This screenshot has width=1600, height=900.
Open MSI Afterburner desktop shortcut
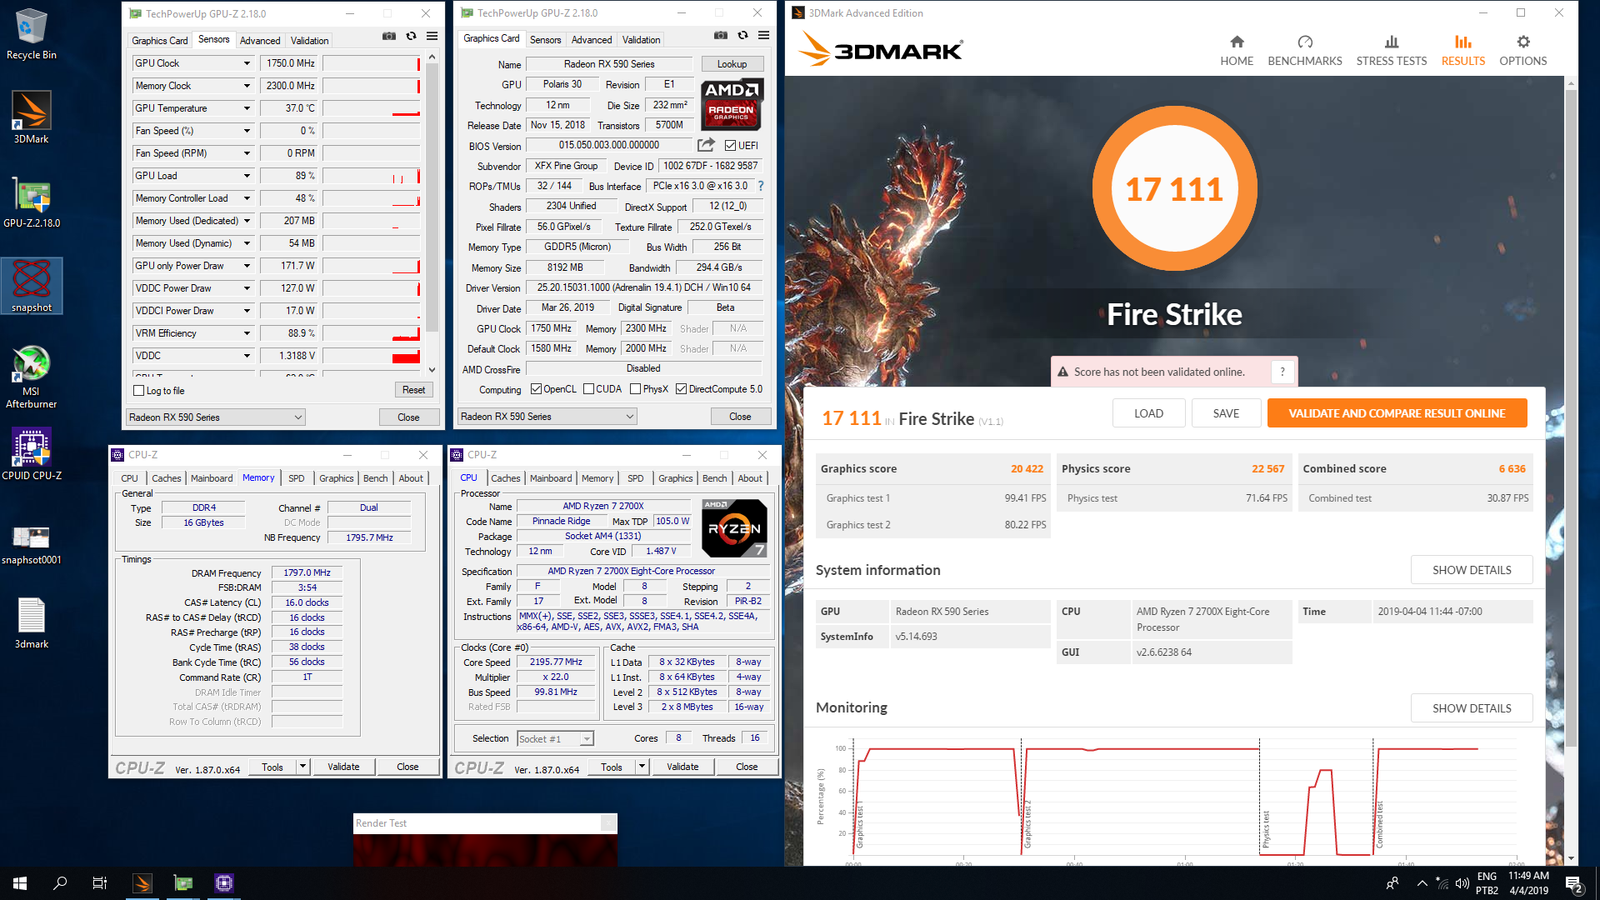click(x=31, y=376)
